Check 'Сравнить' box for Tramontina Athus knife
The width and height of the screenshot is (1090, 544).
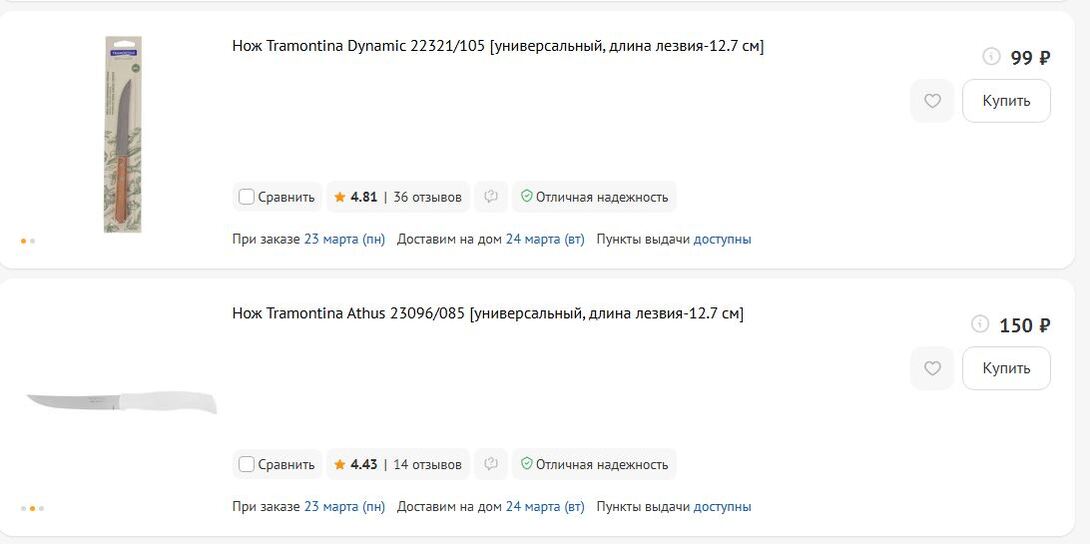(246, 464)
